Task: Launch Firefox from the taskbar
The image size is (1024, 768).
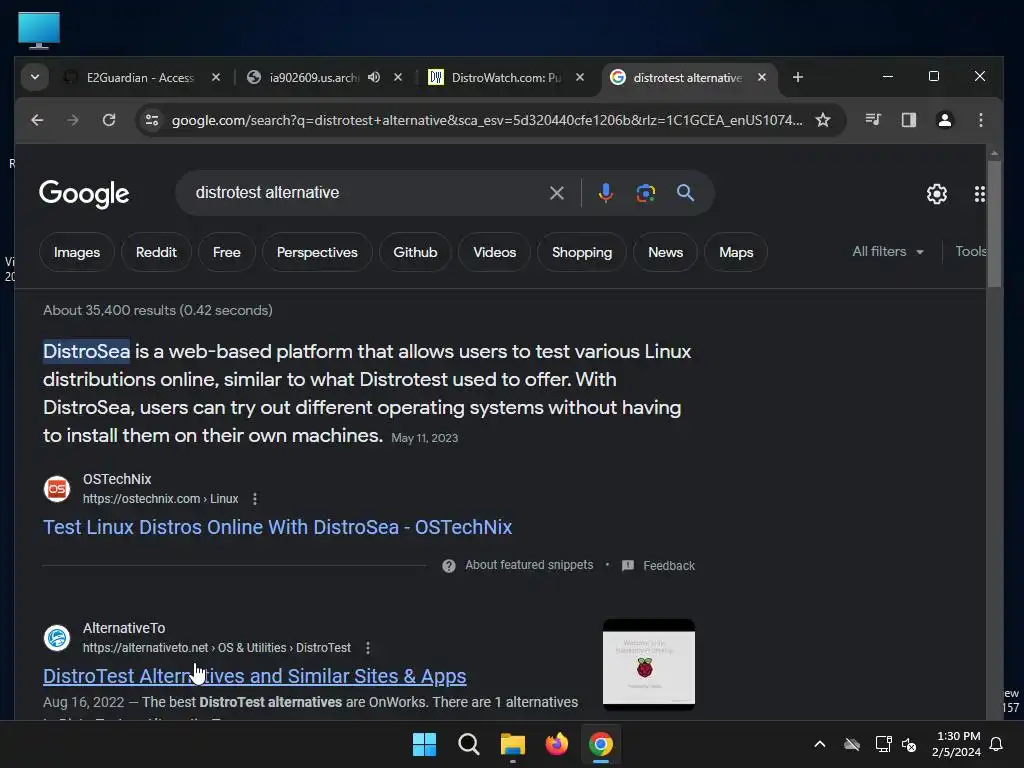Action: click(556, 744)
